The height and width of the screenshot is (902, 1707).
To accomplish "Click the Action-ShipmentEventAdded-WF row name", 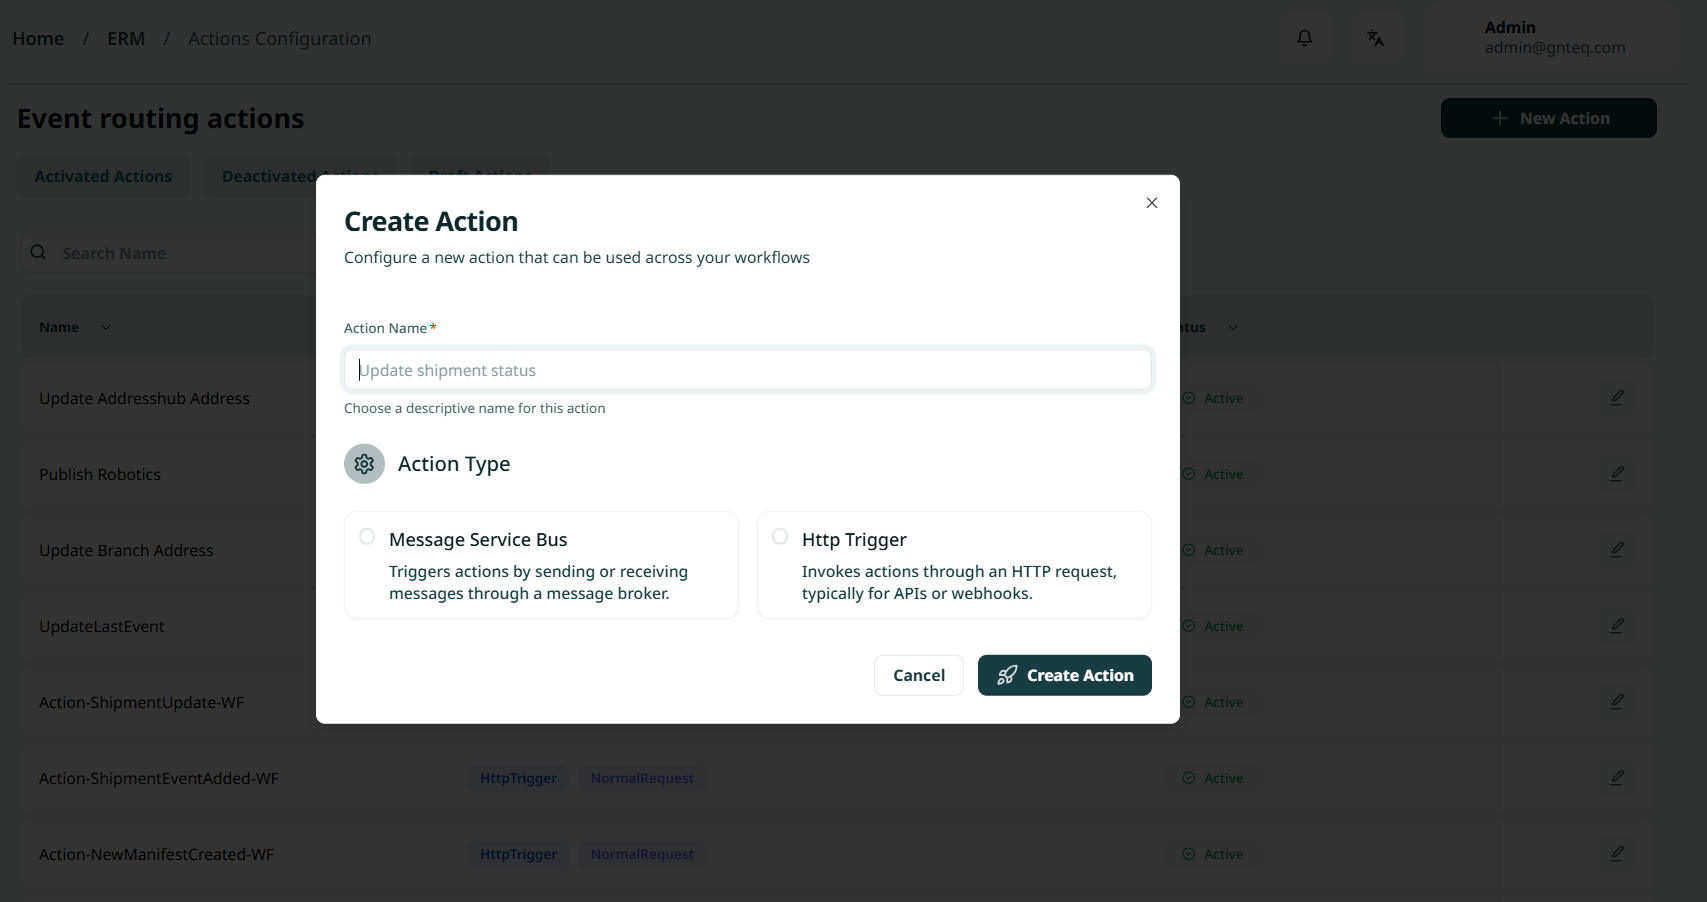I will tap(159, 778).
